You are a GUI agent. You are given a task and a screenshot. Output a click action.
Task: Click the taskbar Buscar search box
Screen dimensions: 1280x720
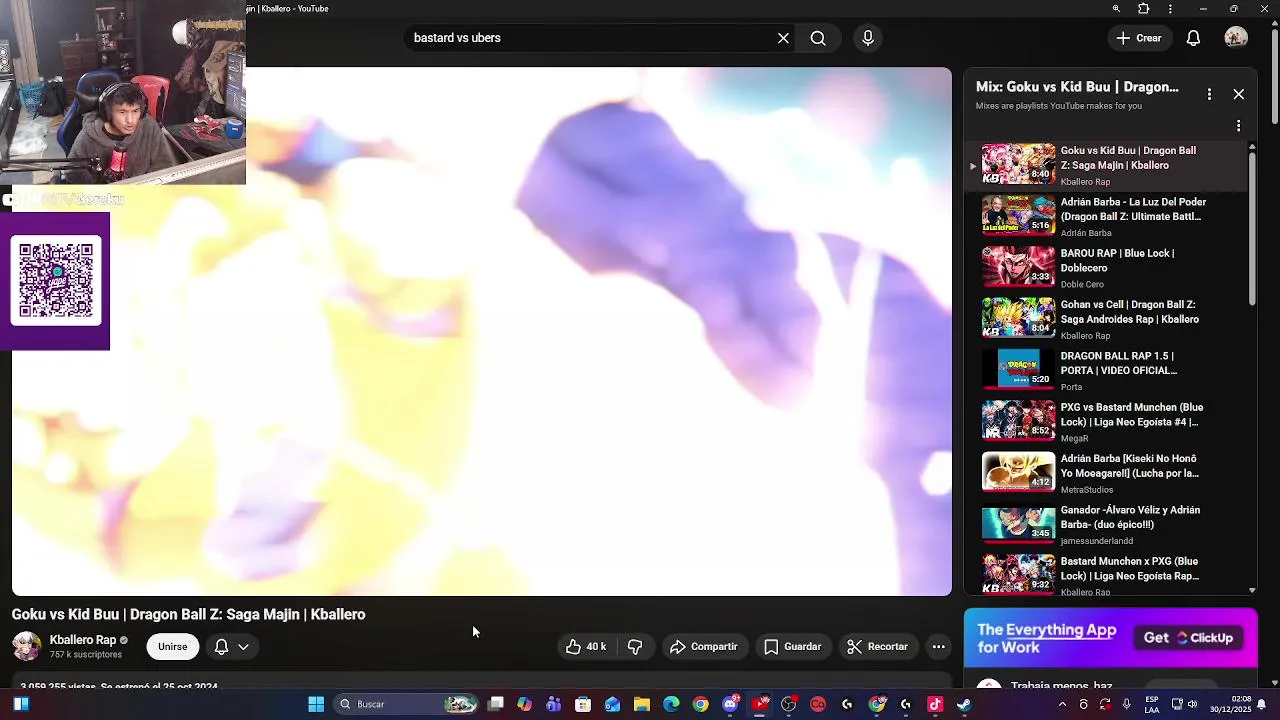[x=406, y=704]
